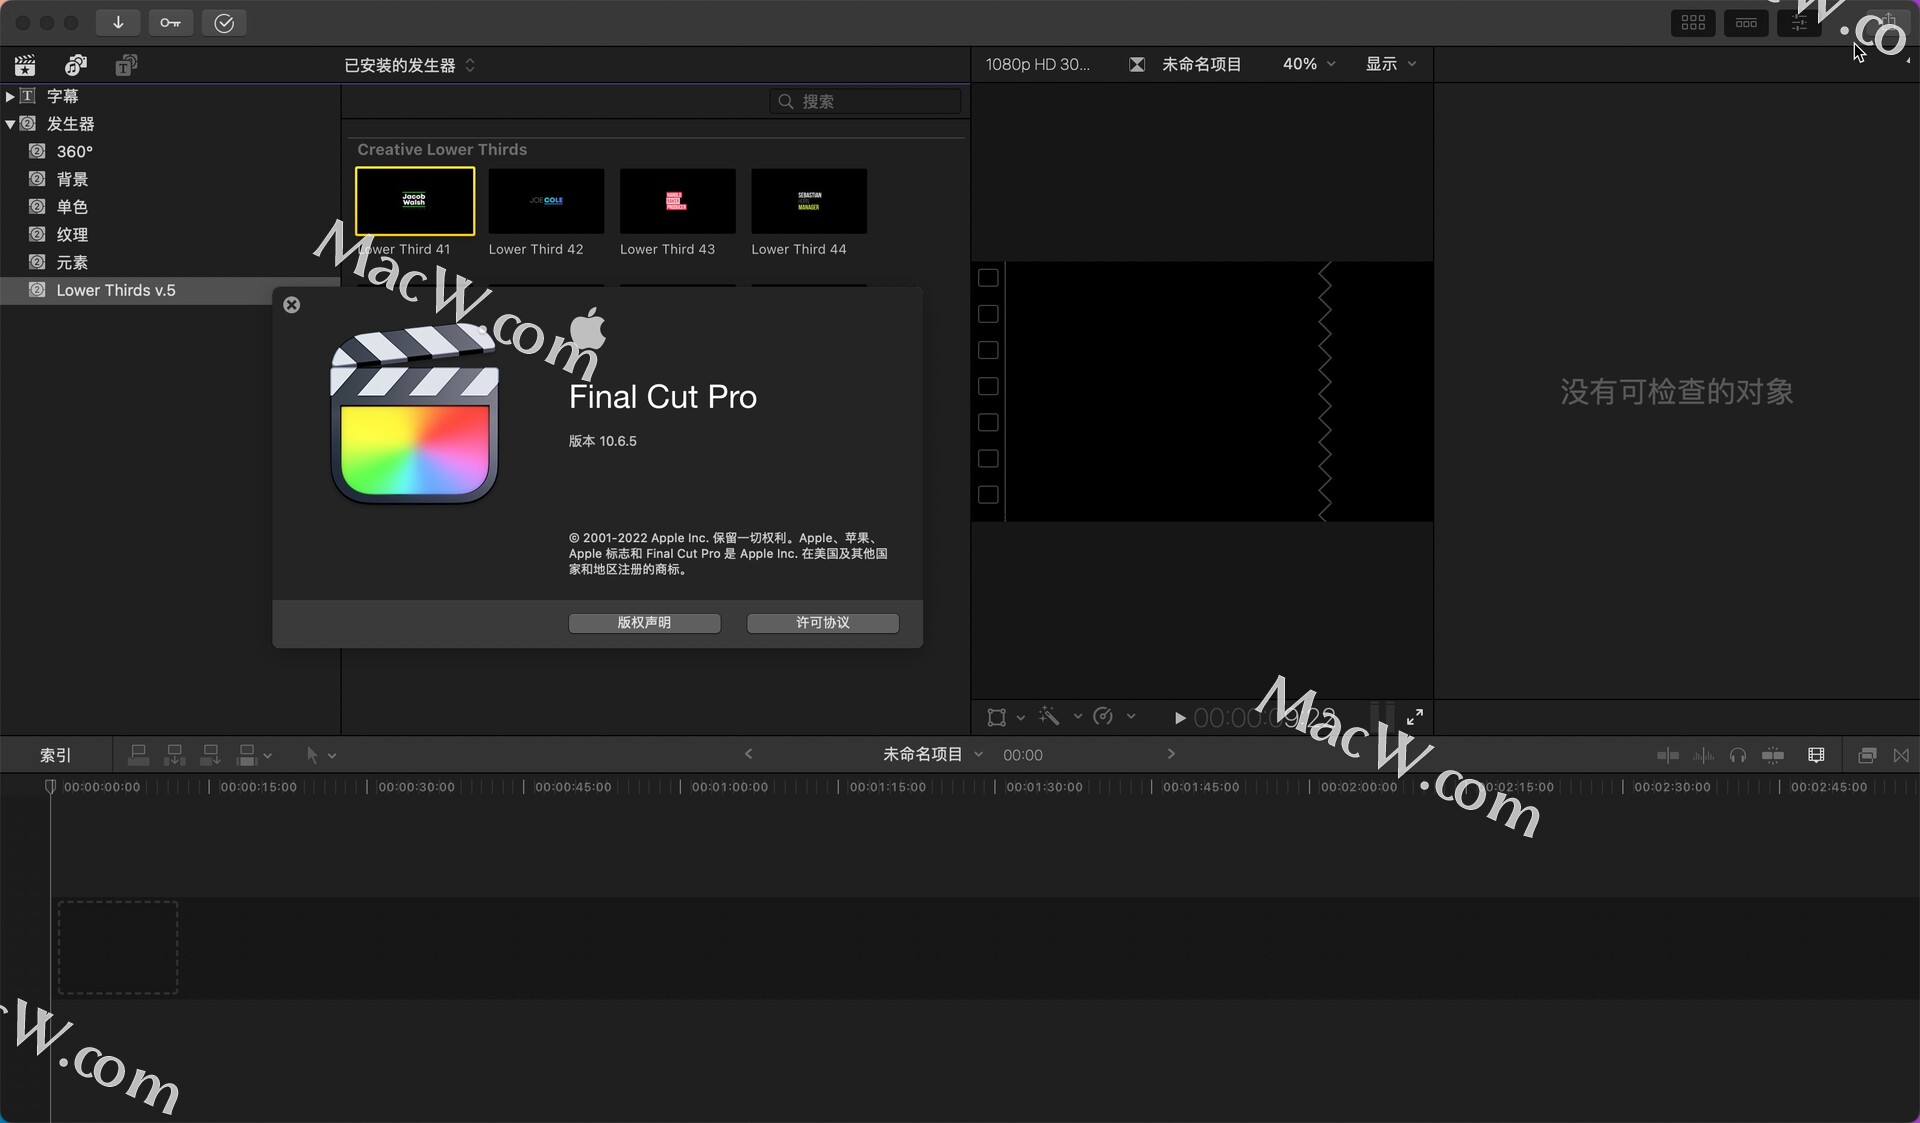Select Lower Thirds v.5 in sidebar
Image resolution: width=1920 pixels, height=1123 pixels.
[115, 290]
